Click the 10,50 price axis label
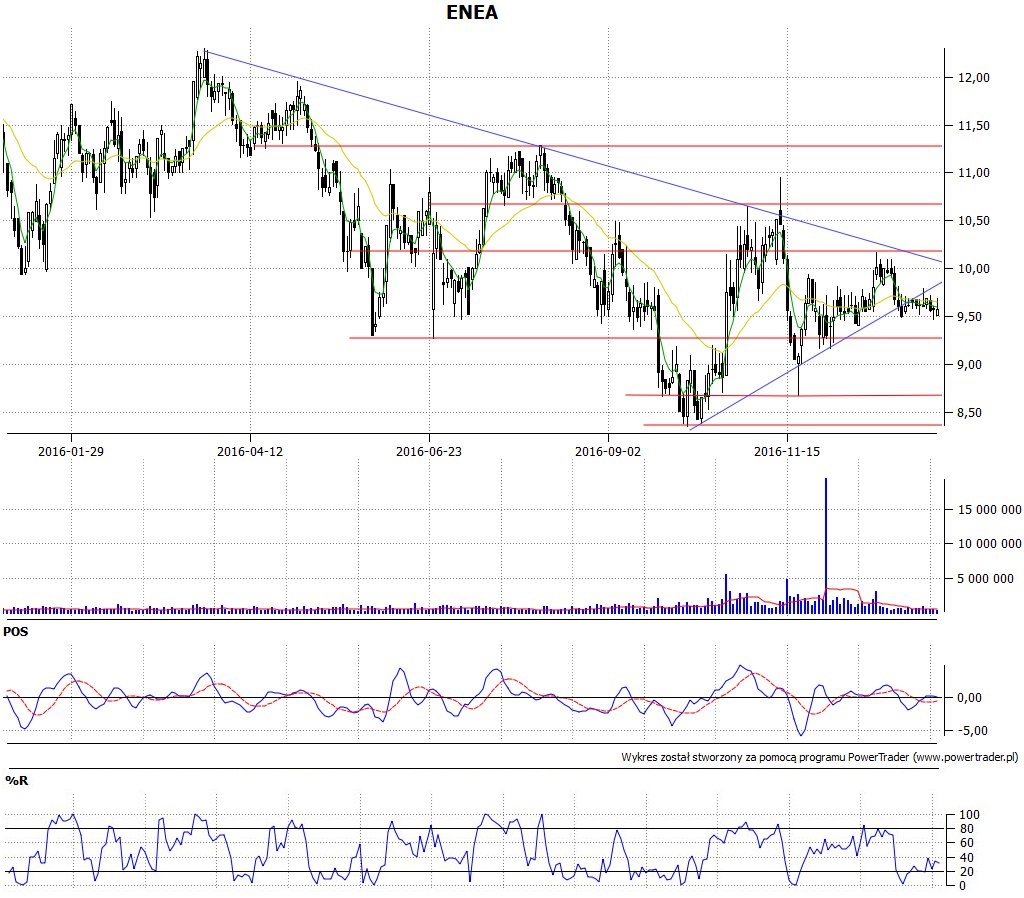 pos(974,221)
